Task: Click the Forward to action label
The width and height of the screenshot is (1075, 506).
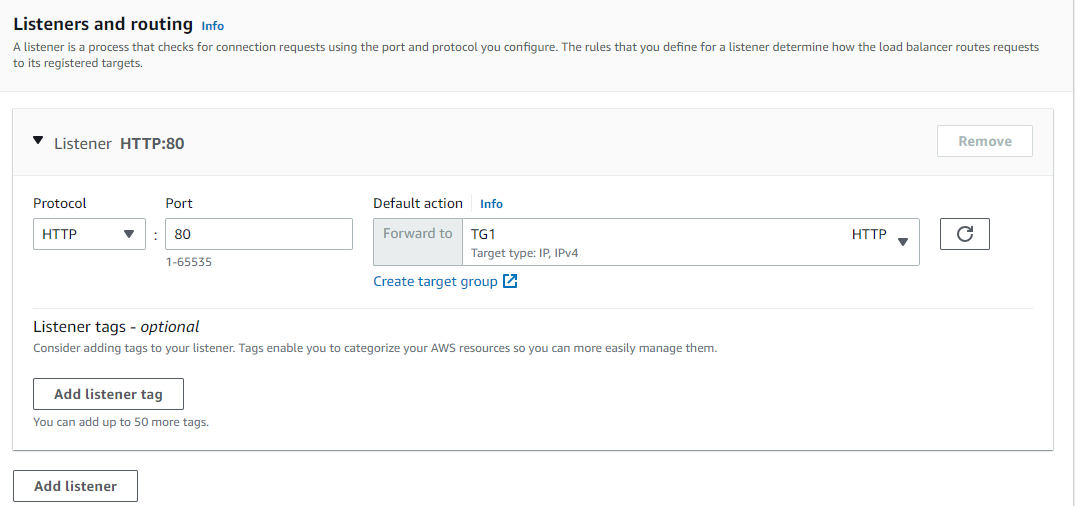Action: 418,233
